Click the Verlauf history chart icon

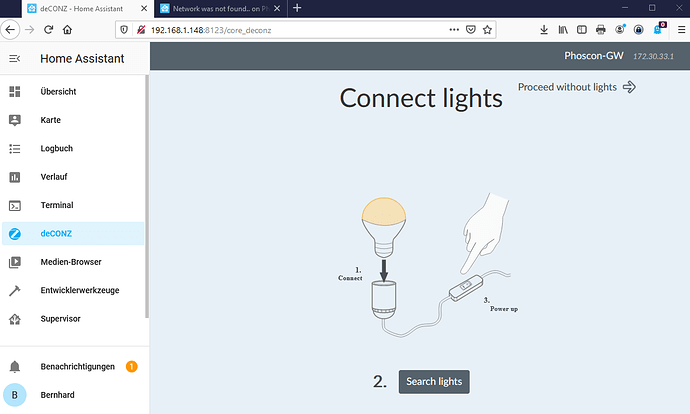[x=15, y=177]
